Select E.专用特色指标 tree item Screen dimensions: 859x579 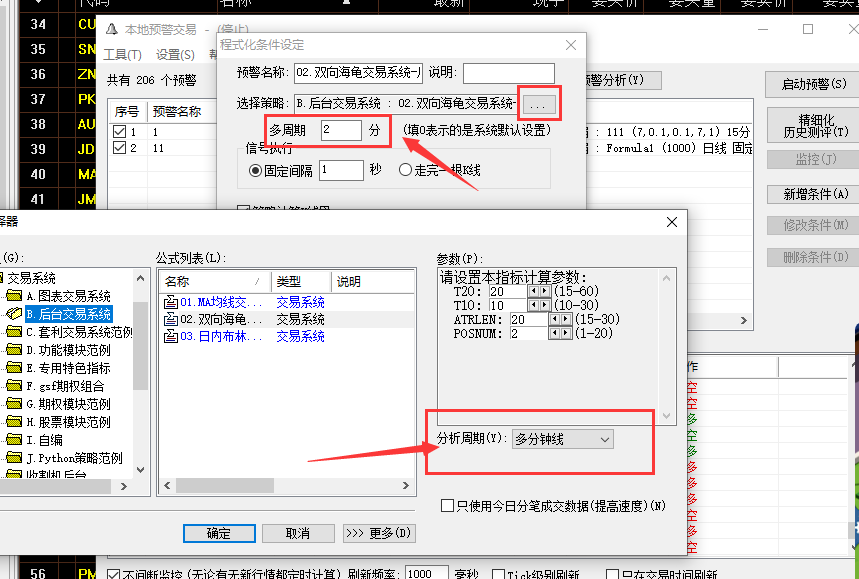[68, 368]
